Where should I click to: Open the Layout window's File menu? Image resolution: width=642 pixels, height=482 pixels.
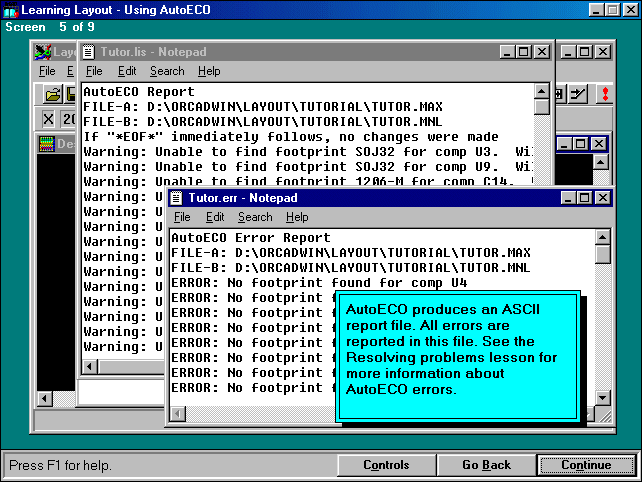pyautogui.click(x=47, y=71)
